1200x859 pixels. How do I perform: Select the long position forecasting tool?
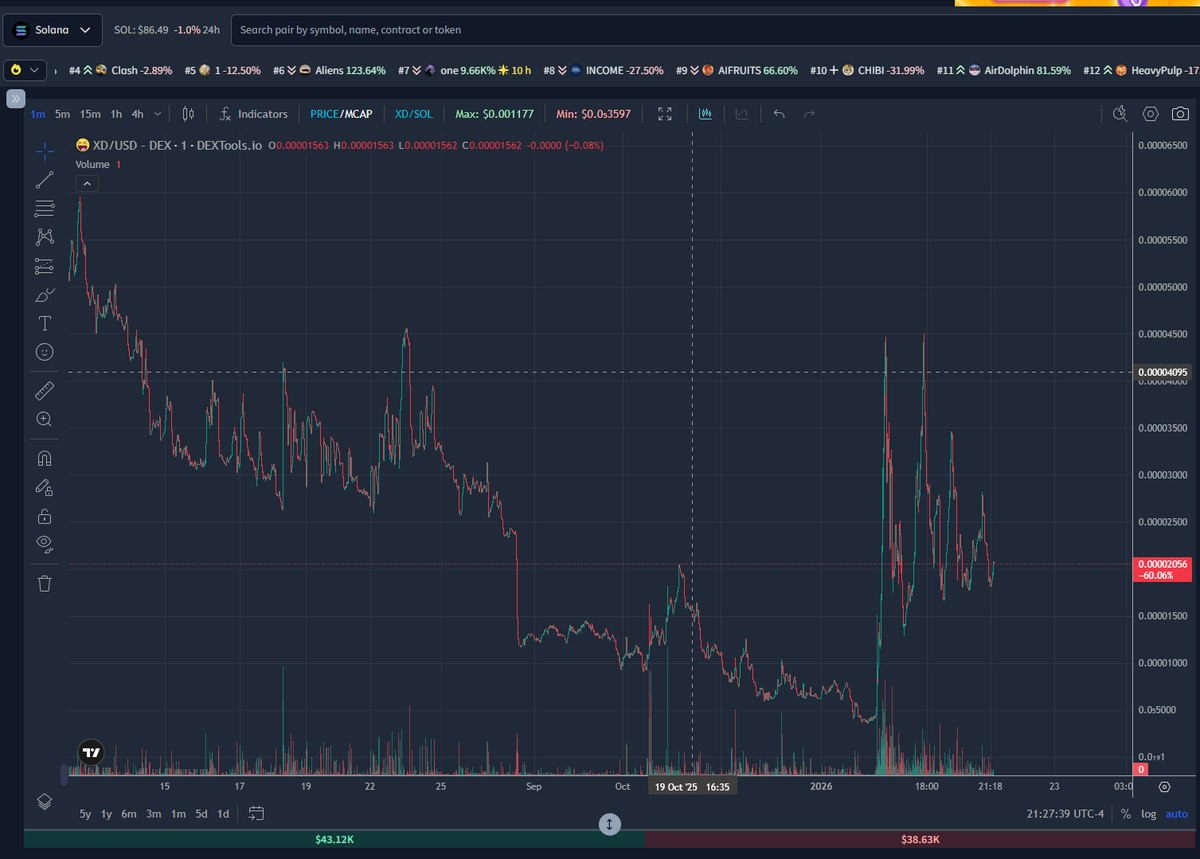click(x=44, y=266)
